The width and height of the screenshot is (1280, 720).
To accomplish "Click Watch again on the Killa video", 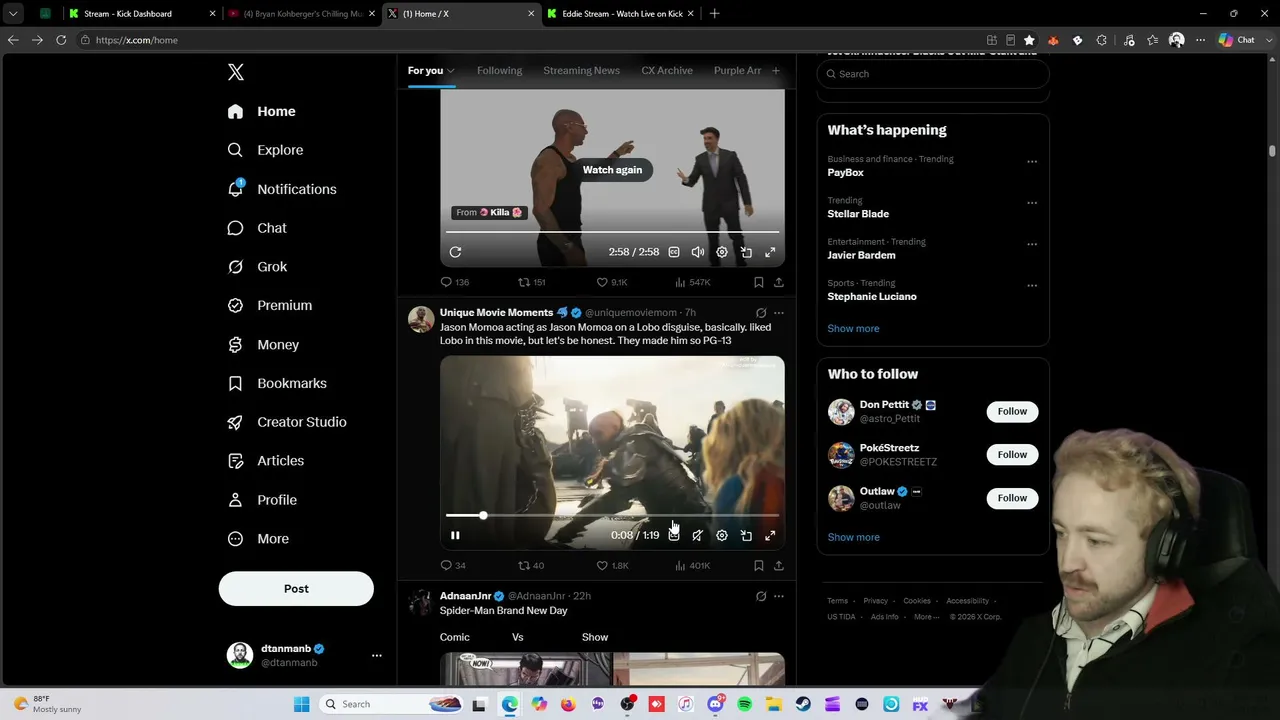I will 612,170.
